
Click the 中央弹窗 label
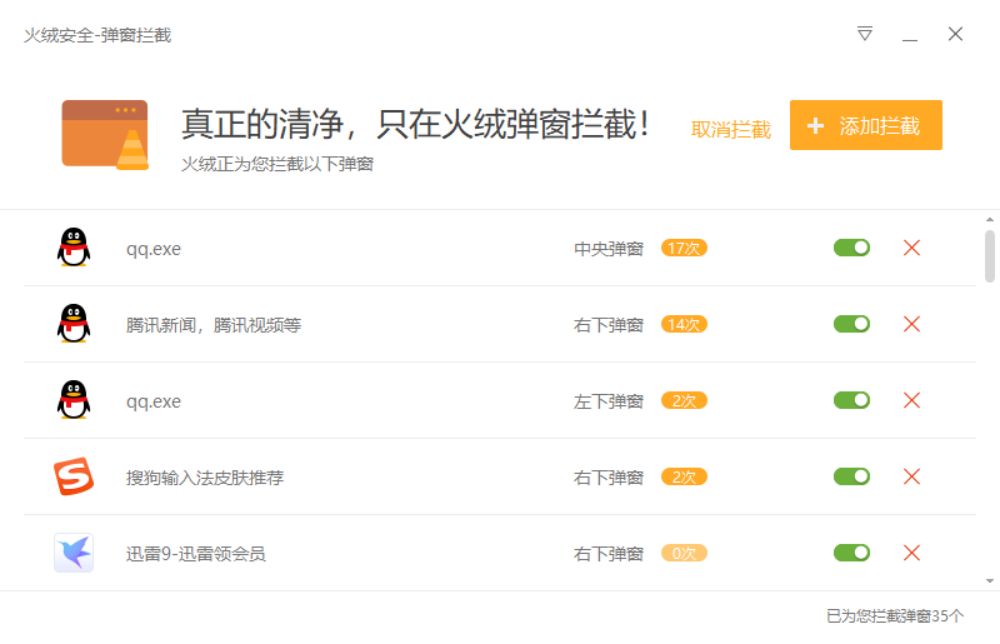coord(608,249)
